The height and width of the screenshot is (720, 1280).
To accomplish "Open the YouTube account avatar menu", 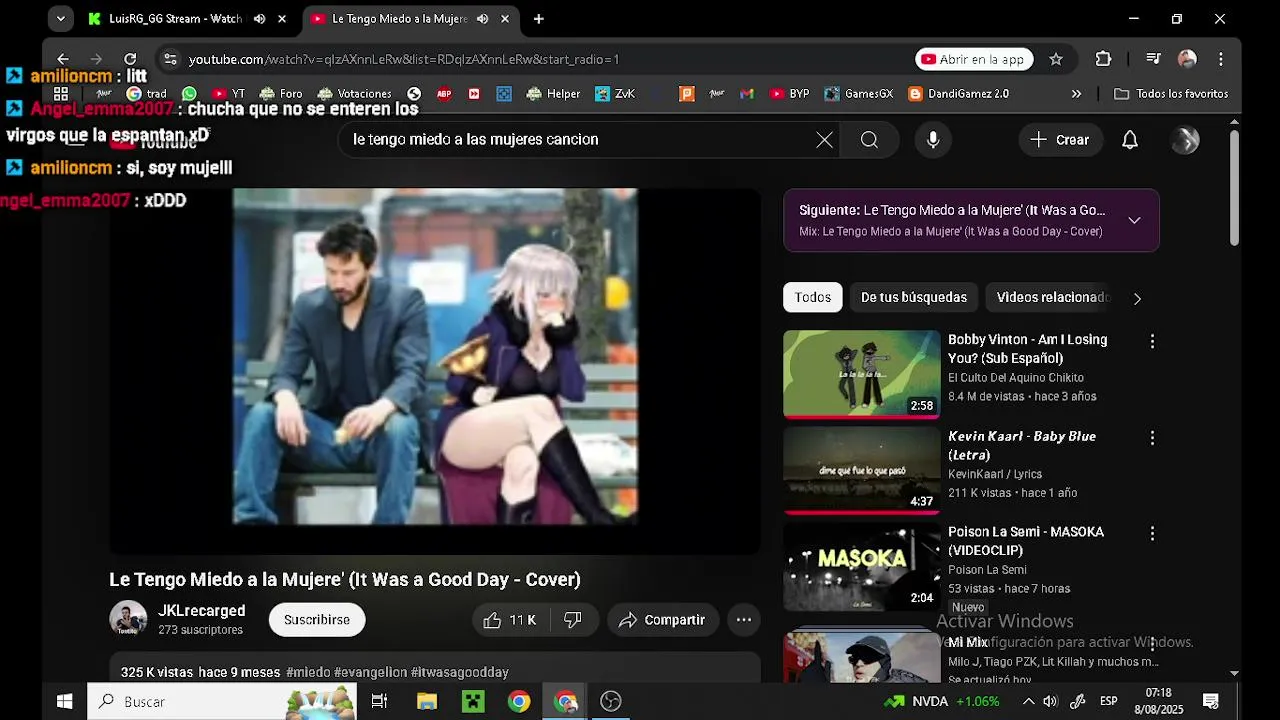I will coord(1186,140).
